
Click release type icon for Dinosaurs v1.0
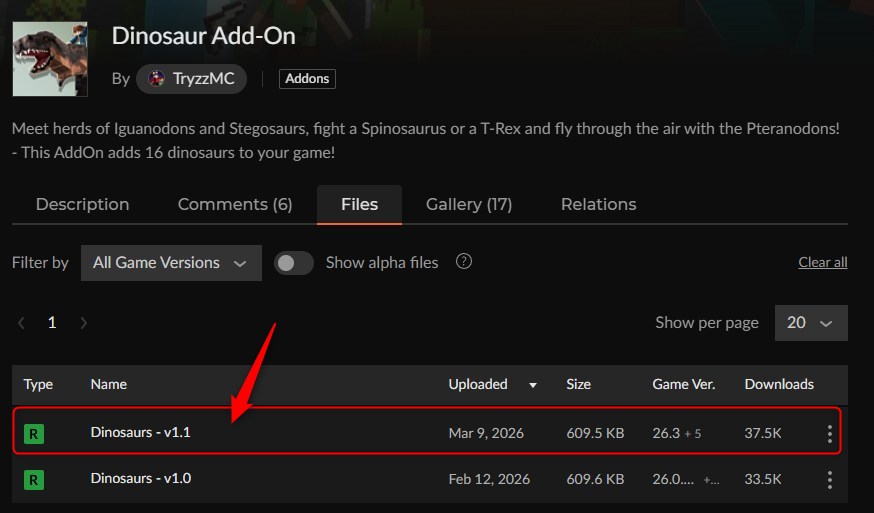pyautogui.click(x=34, y=480)
